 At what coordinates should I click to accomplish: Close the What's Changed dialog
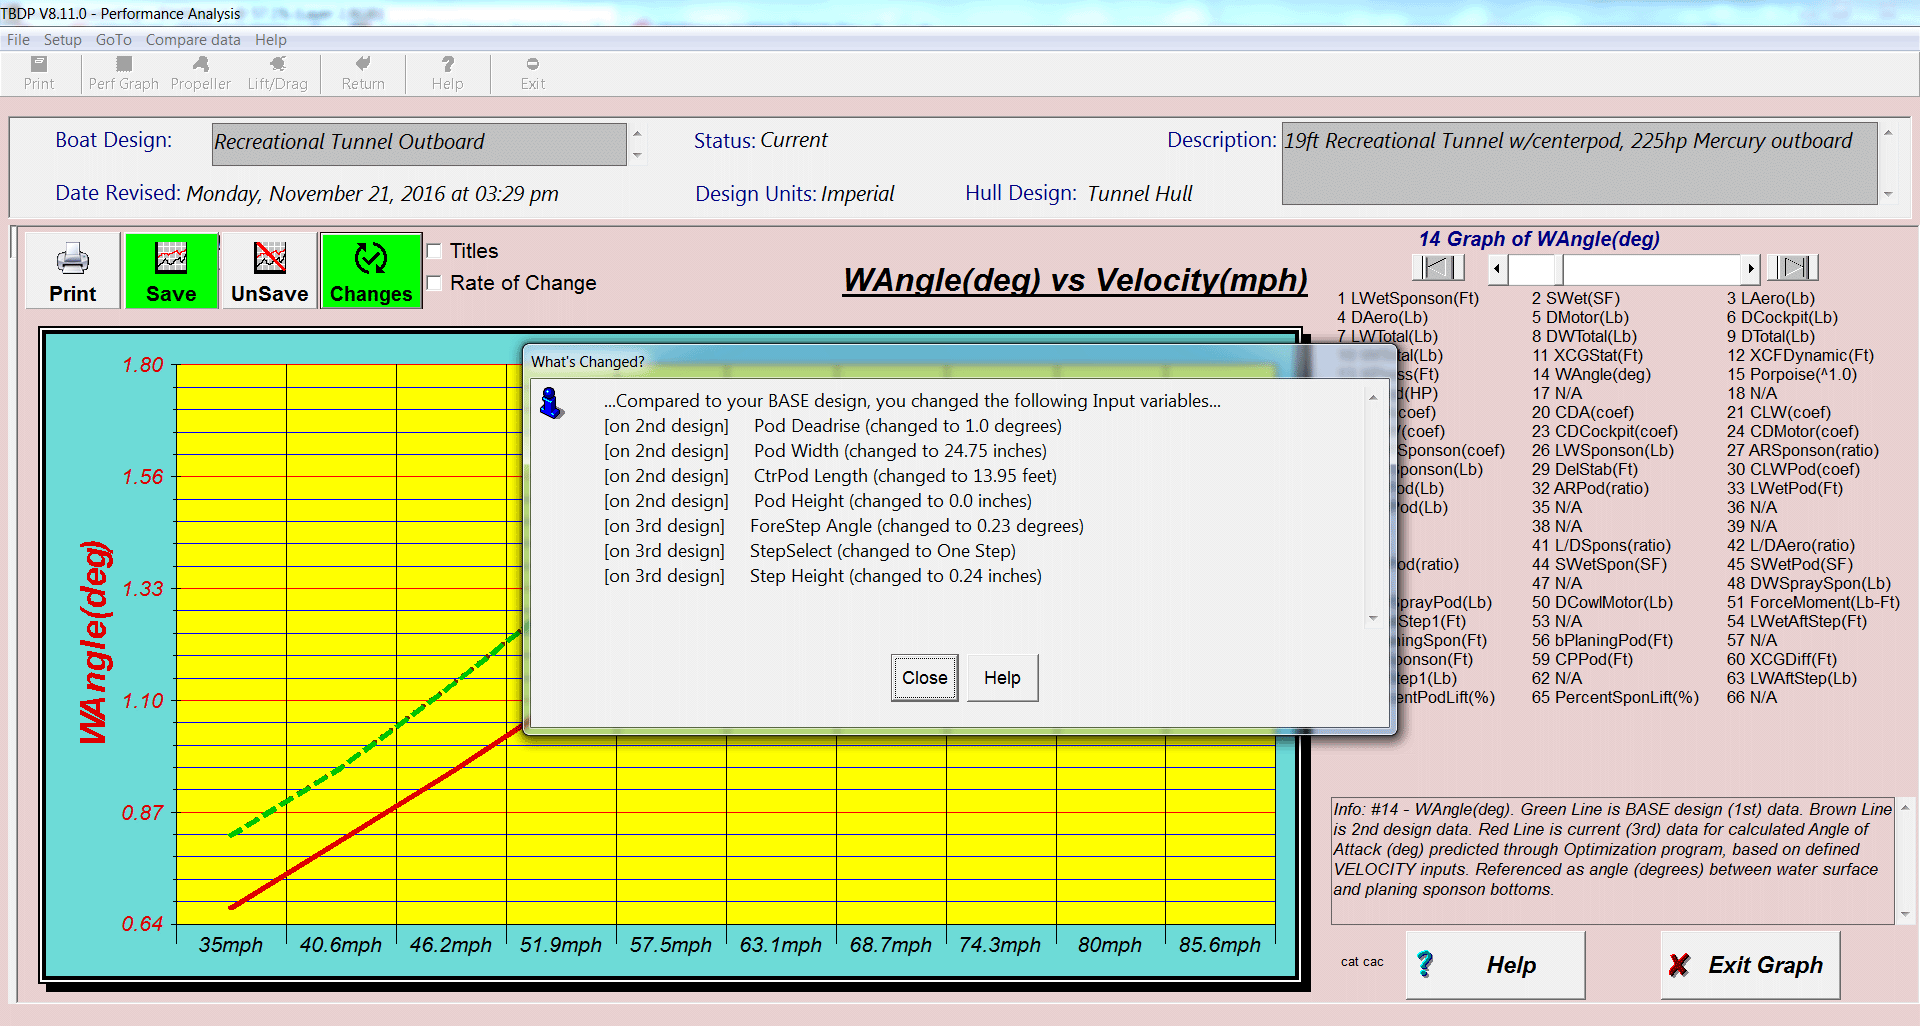tap(924, 678)
